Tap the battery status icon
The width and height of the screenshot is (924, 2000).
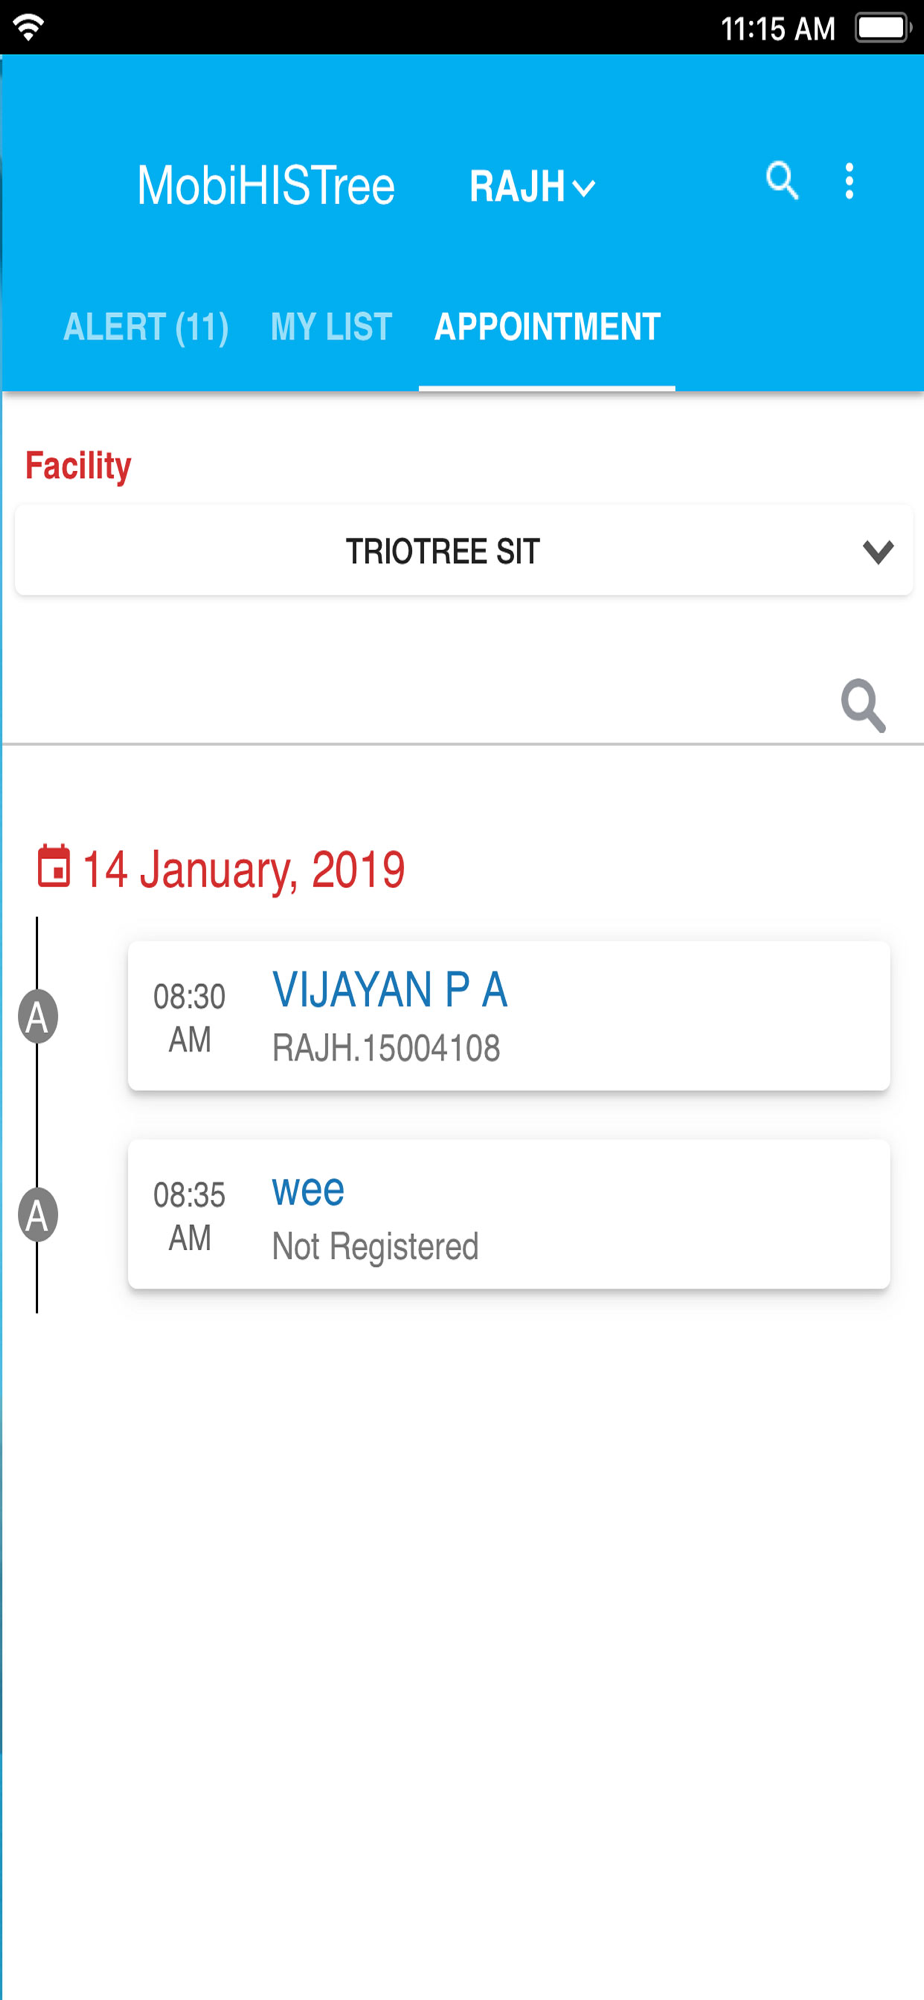(882, 27)
